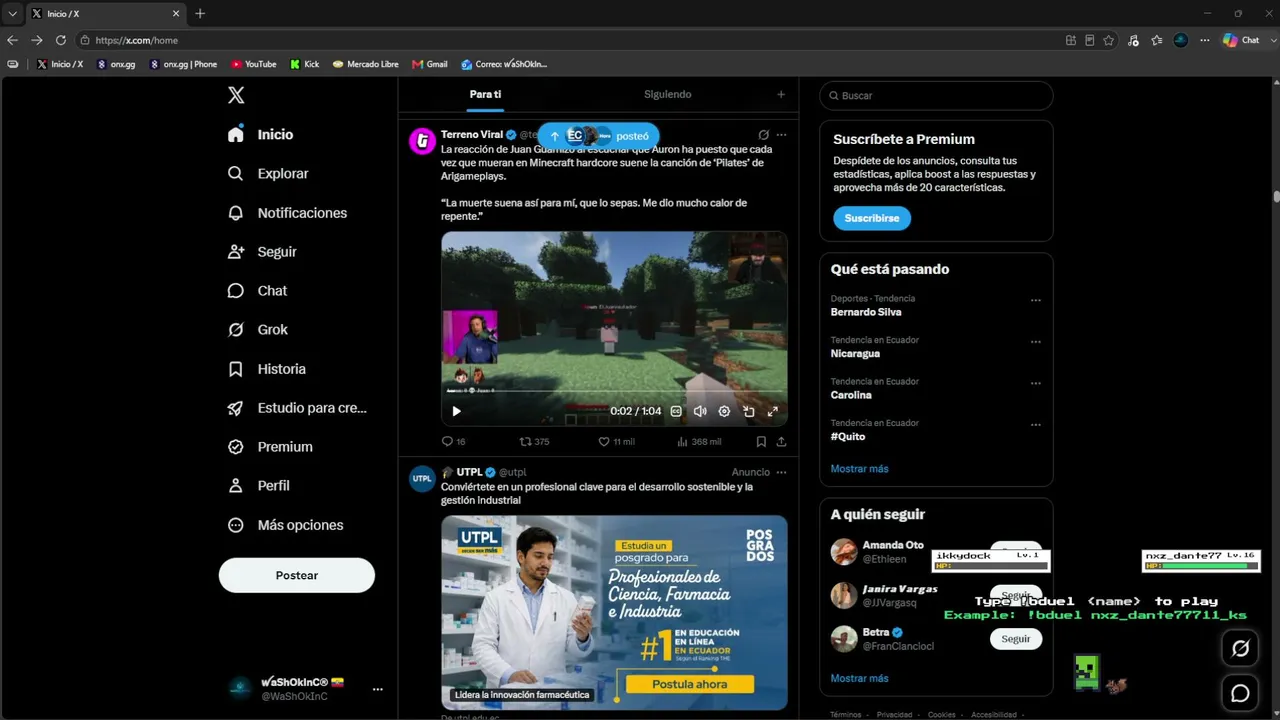Reply to the Terreno Viral post
Screen dimensions: 1280x720
coord(453,441)
